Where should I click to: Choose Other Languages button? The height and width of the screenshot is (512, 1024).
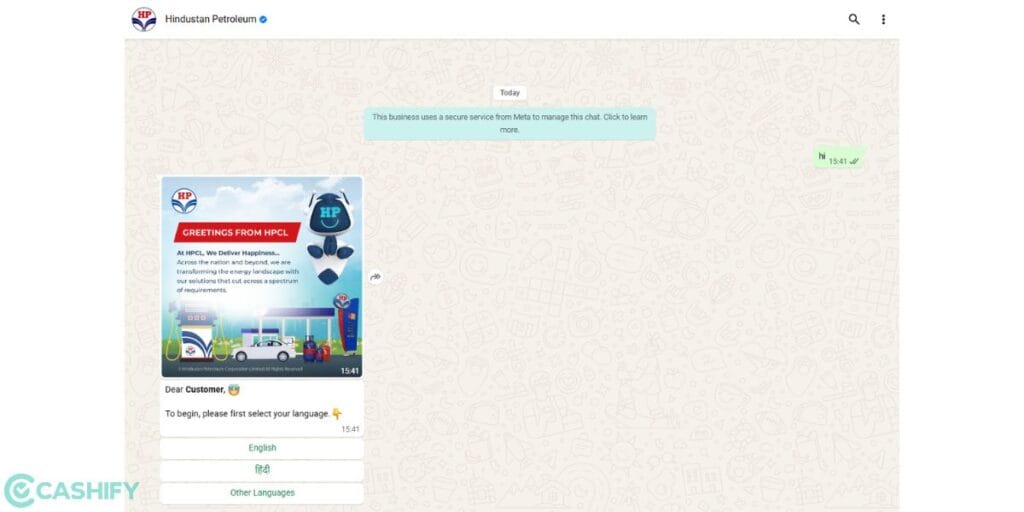point(262,493)
